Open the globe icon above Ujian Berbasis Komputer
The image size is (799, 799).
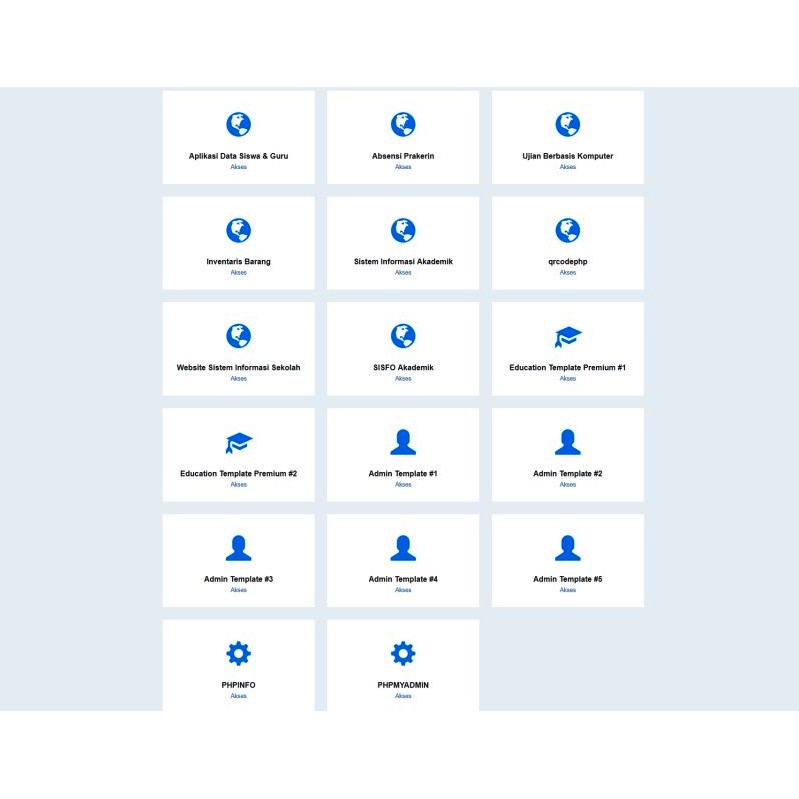[x=567, y=124]
